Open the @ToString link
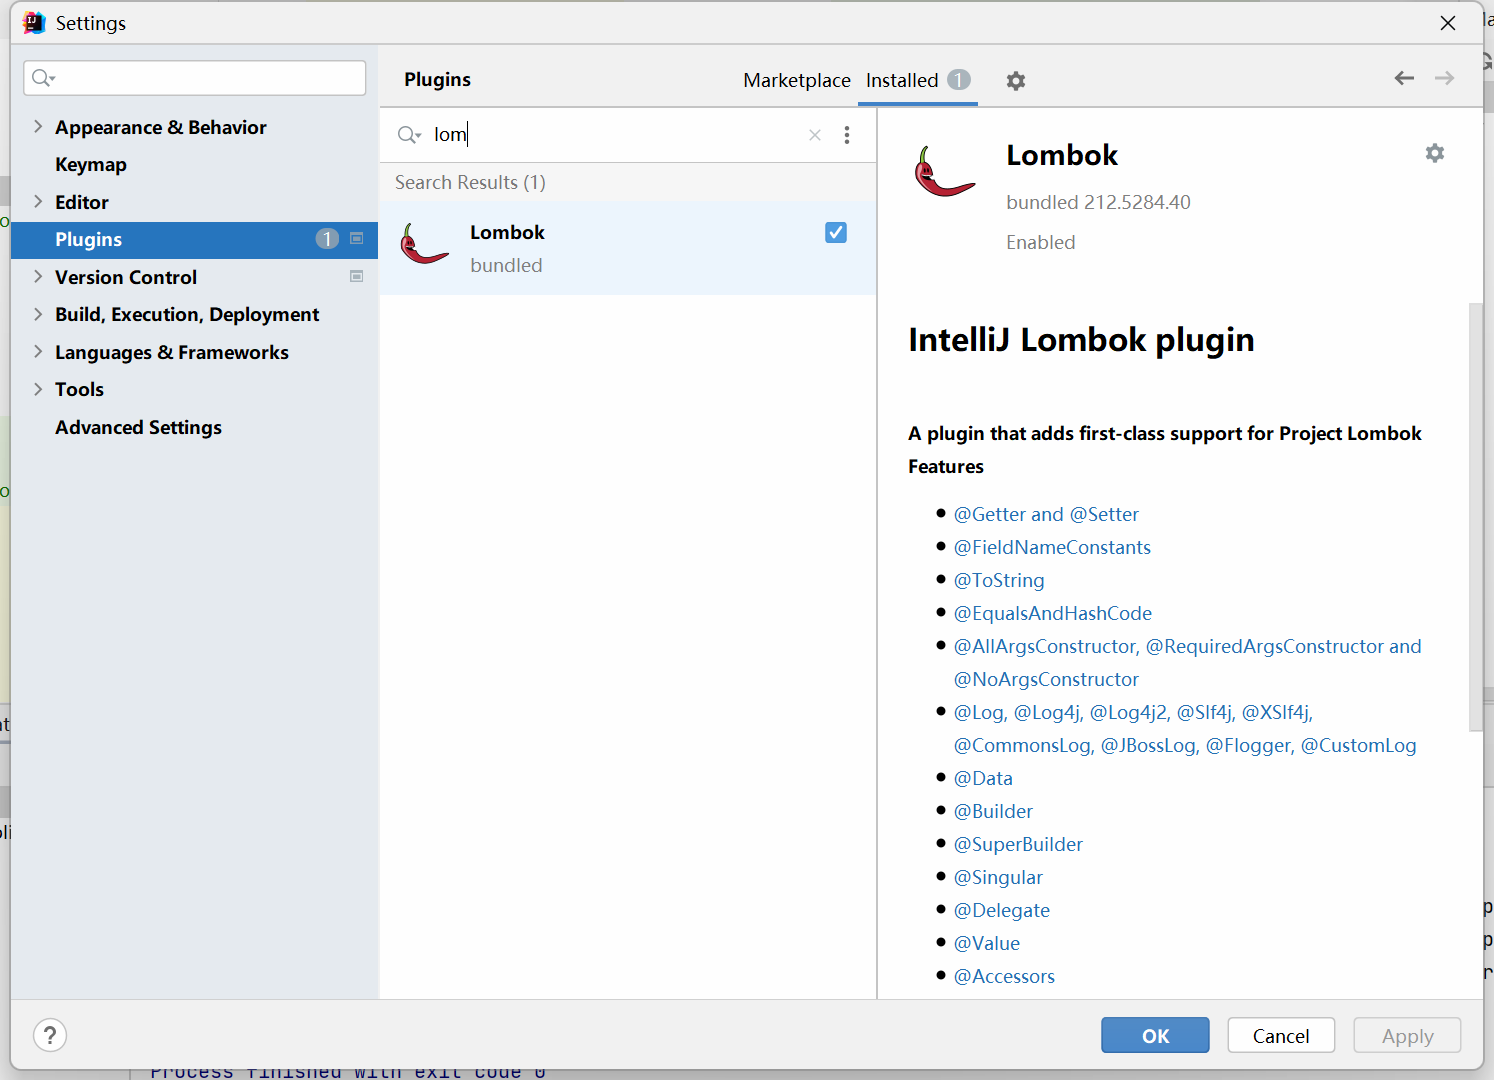This screenshot has width=1494, height=1080. click(999, 580)
